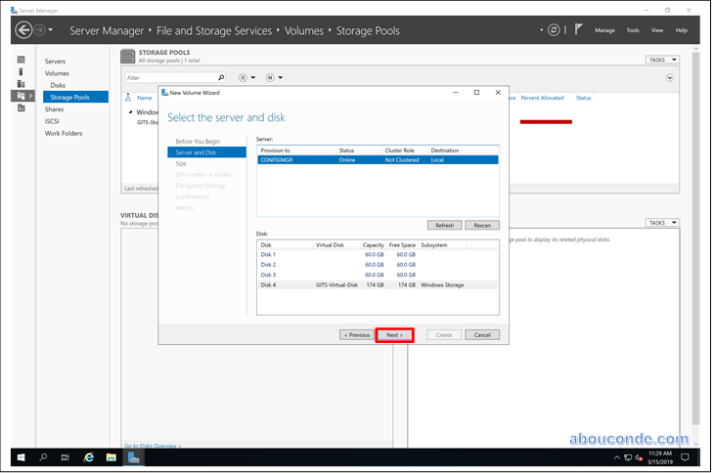Viewport: 714px width, 473px height.
Task: Click the Windows Start button
Action: [20, 457]
